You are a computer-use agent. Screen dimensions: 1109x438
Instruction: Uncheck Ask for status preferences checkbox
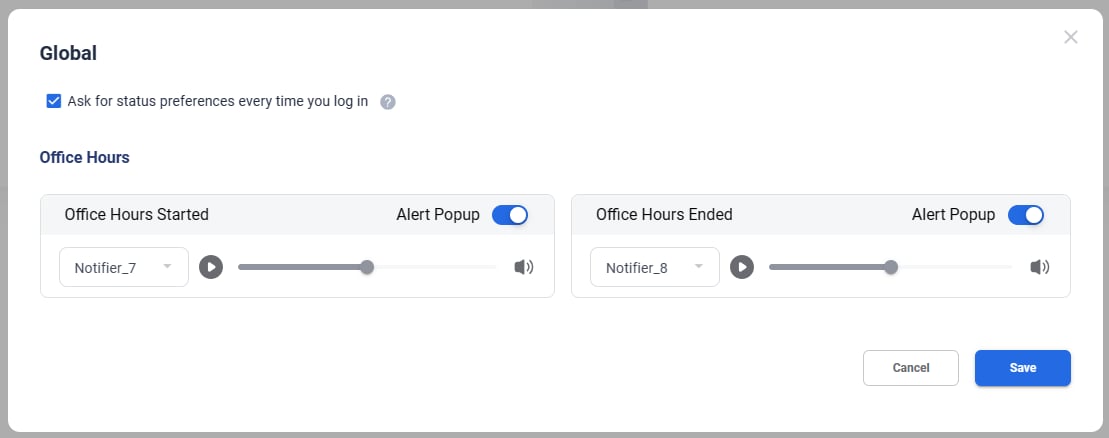pos(54,101)
